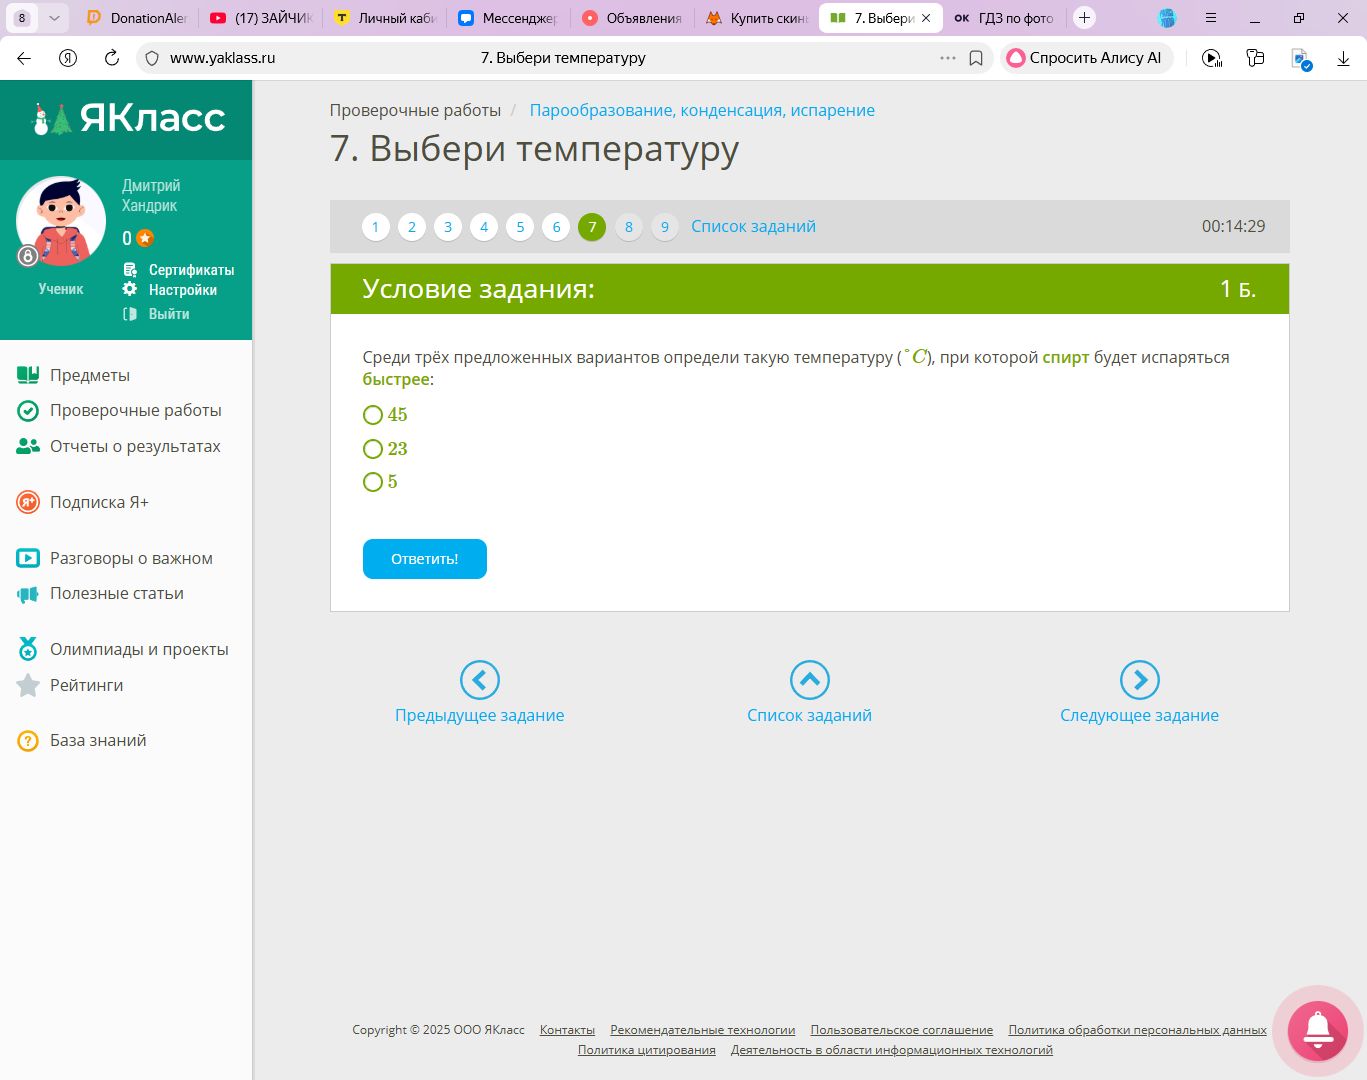Click the previous task arrow icon
Viewport: 1367px width, 1080px height.
tap(479, 680)
